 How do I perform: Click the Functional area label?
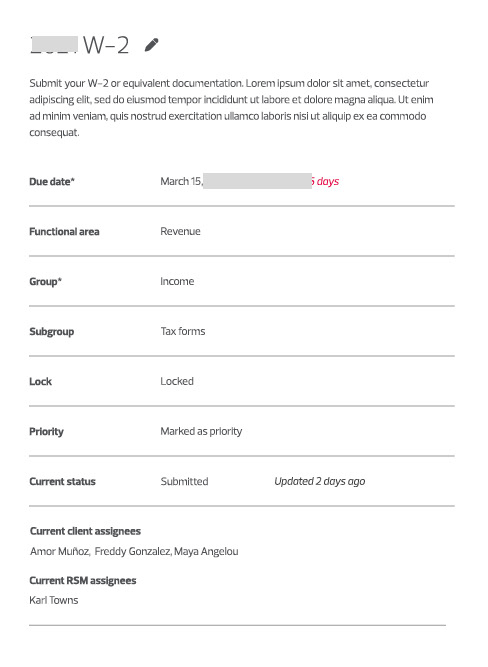[x=64, y=232]
